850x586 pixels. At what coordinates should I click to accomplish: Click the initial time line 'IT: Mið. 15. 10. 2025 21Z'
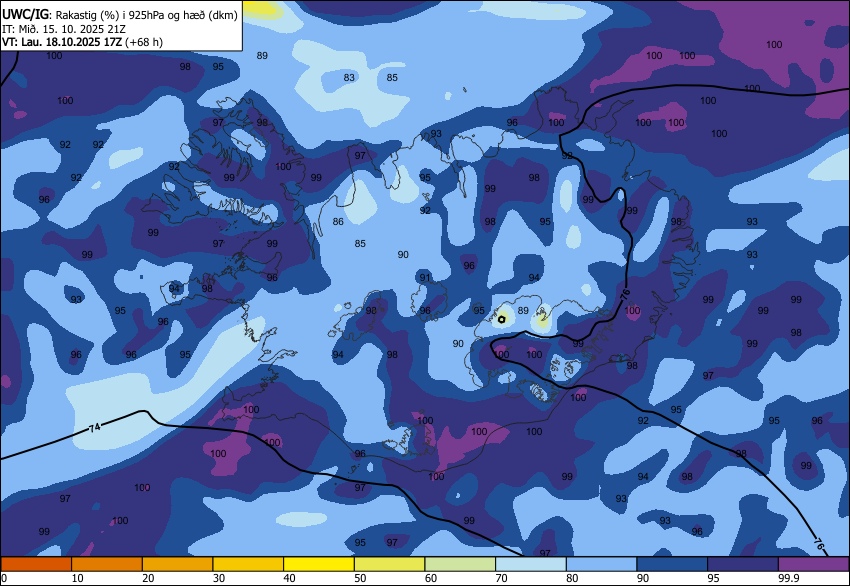point(64,29)
